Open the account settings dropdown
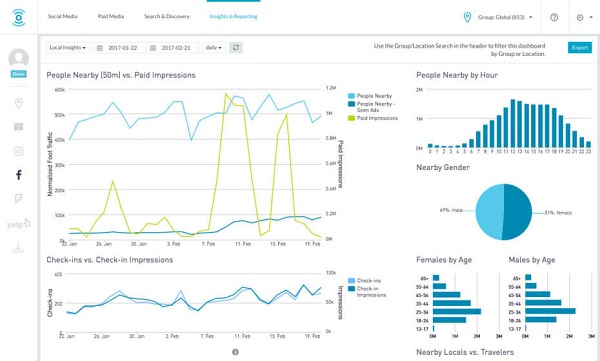Viewport: 600px width, 361px height. tap(585, 17)
